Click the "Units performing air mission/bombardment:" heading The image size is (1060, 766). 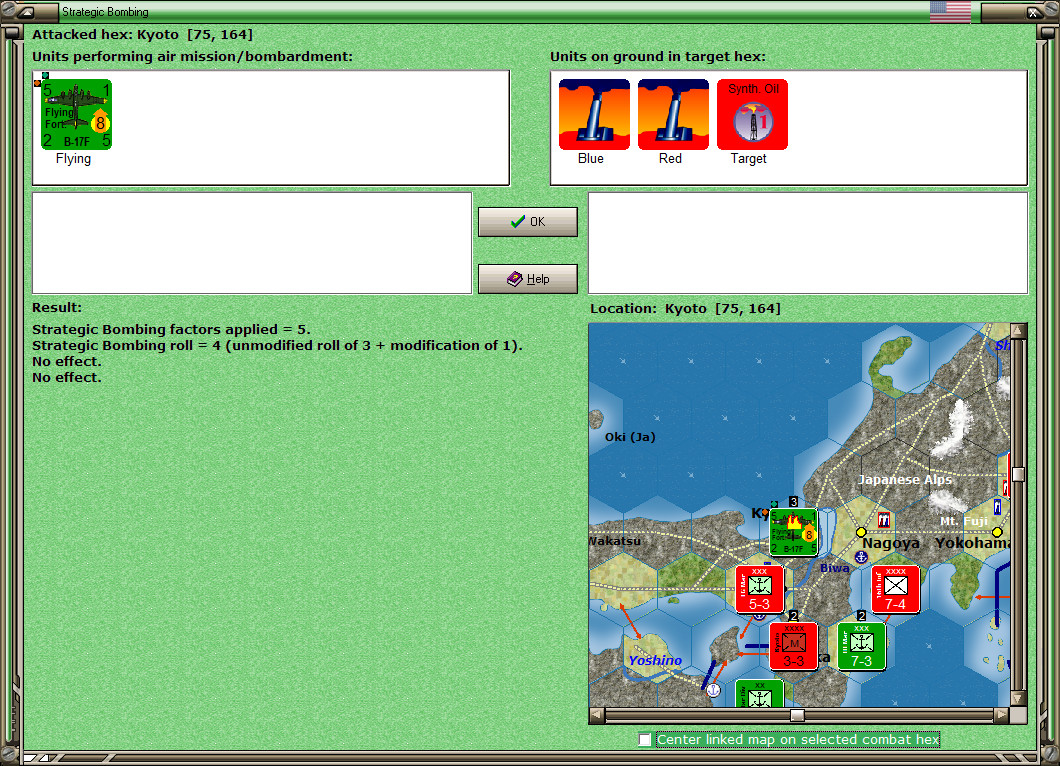point(193,57)
